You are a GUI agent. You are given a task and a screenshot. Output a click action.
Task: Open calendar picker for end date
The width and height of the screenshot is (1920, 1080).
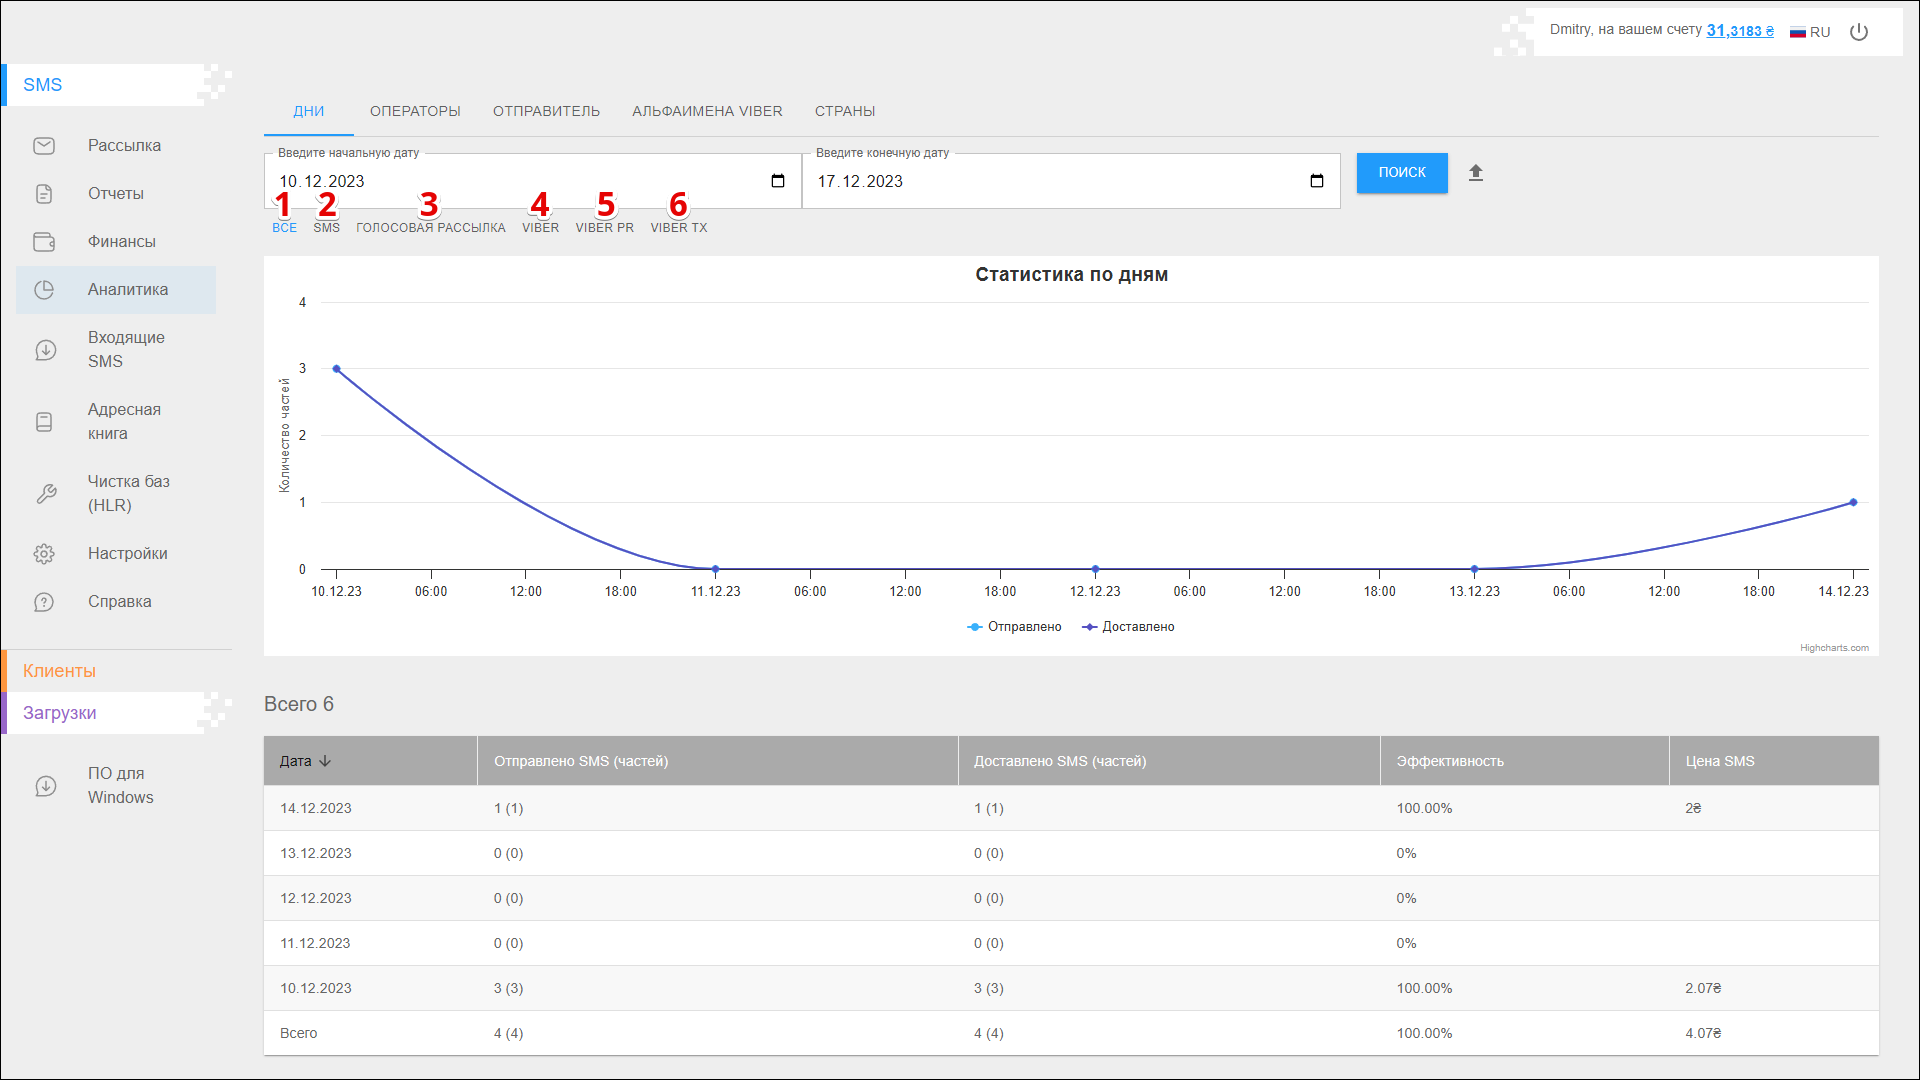pyautogui.click(x=1316, y=181)
